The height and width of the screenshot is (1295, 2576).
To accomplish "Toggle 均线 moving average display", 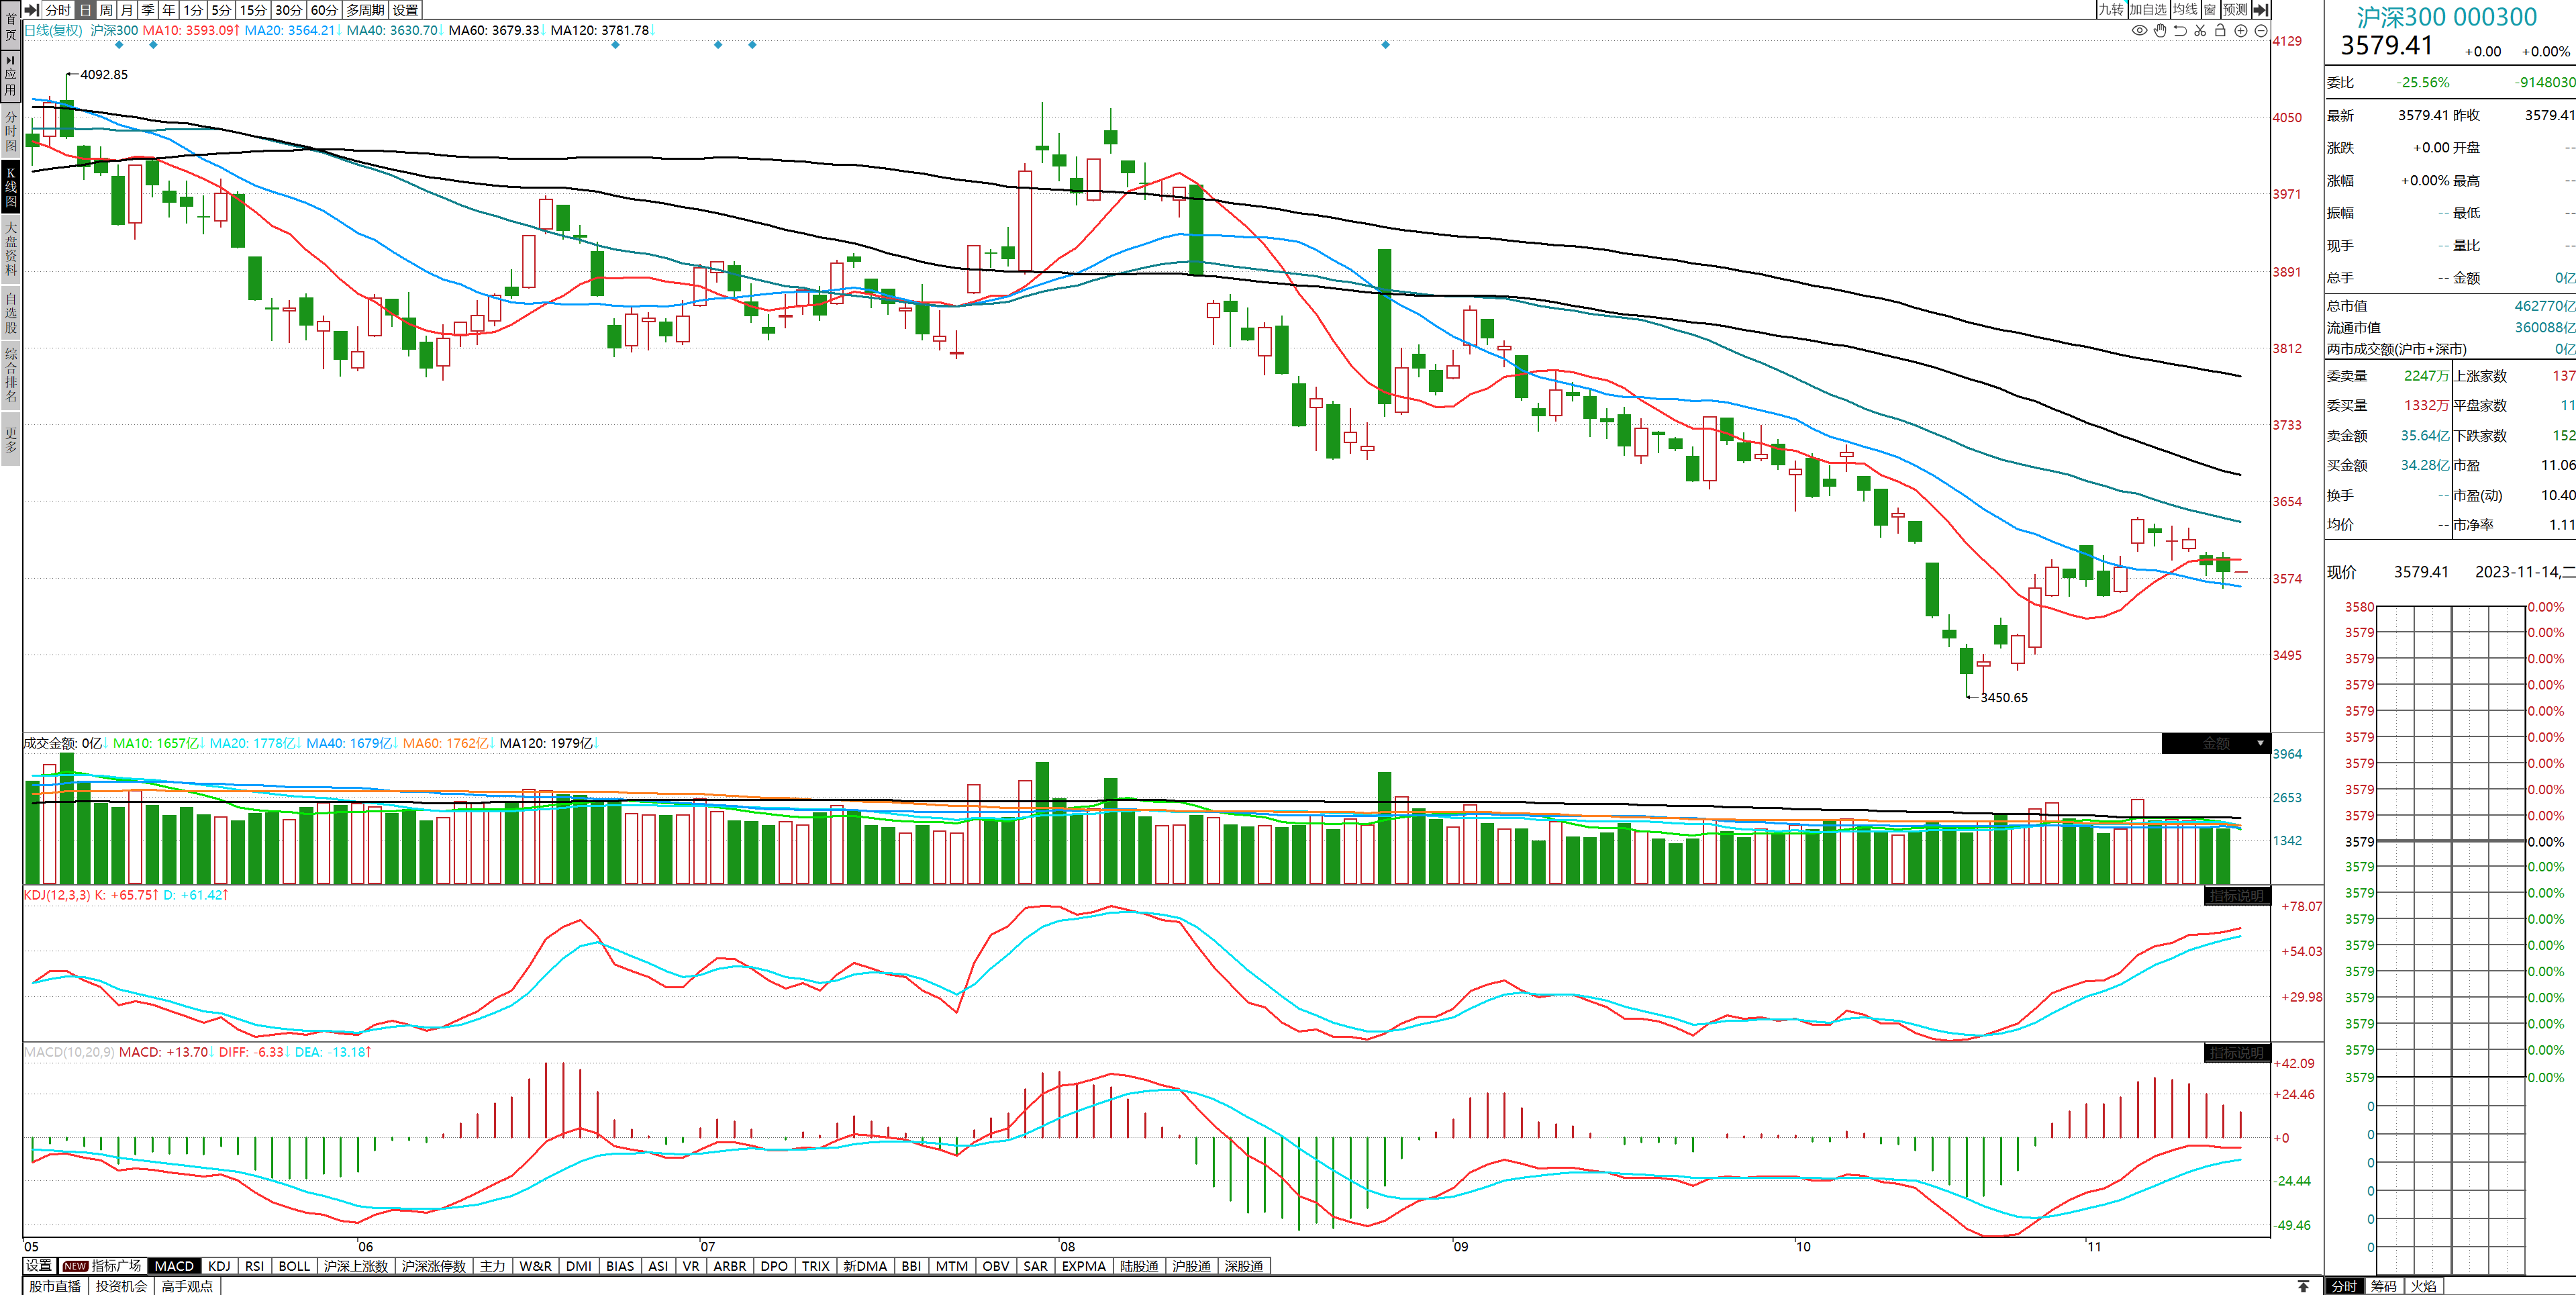I will (x=2185, y=10).
